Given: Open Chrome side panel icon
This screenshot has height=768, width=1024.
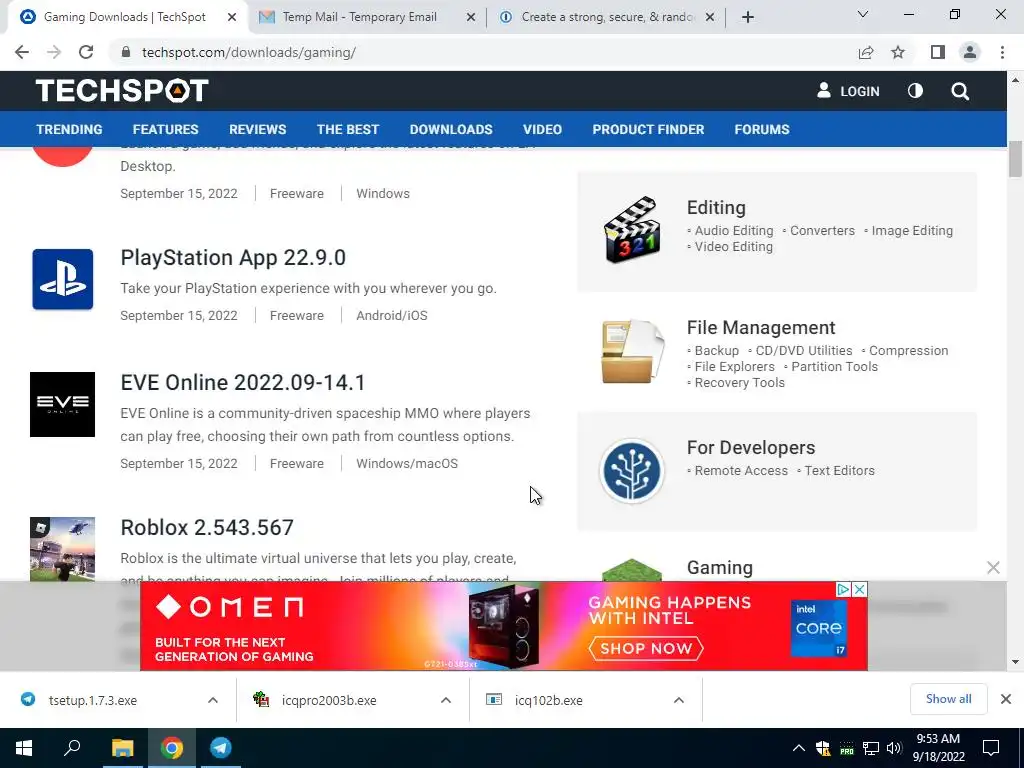Looking at the screenshot, I should click(938, 52).
